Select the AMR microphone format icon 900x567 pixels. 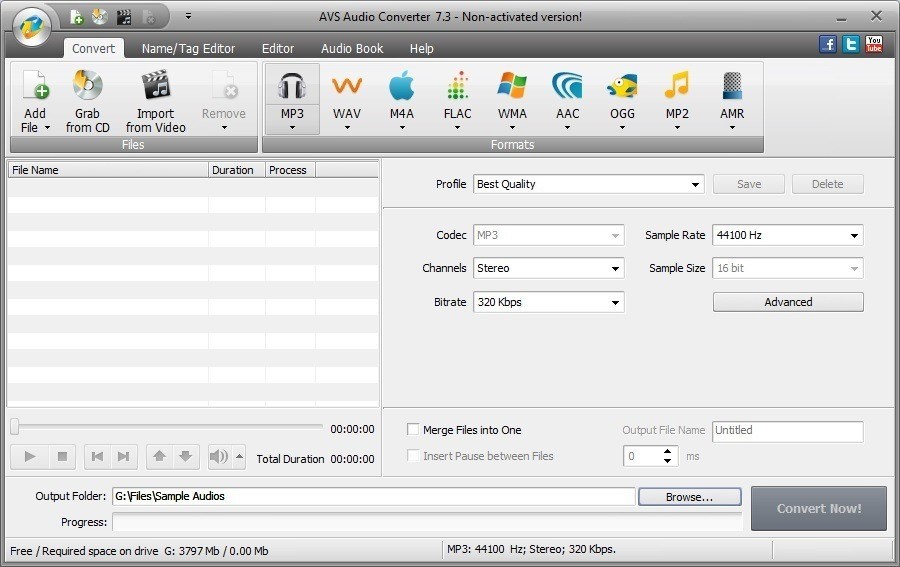pos(732,86)
